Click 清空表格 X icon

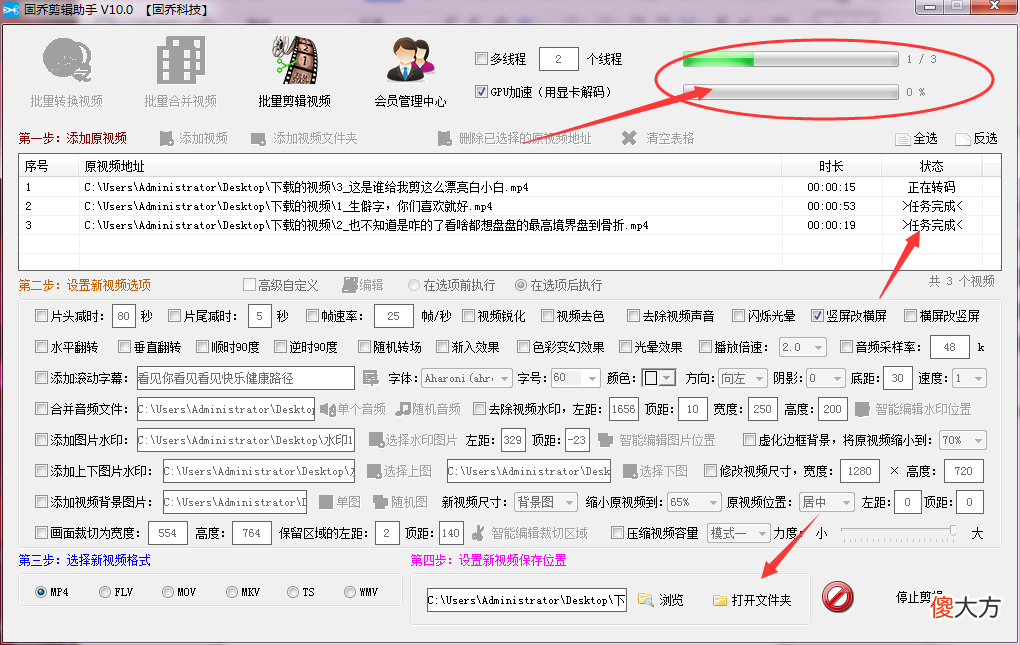(x=628, y=138)
